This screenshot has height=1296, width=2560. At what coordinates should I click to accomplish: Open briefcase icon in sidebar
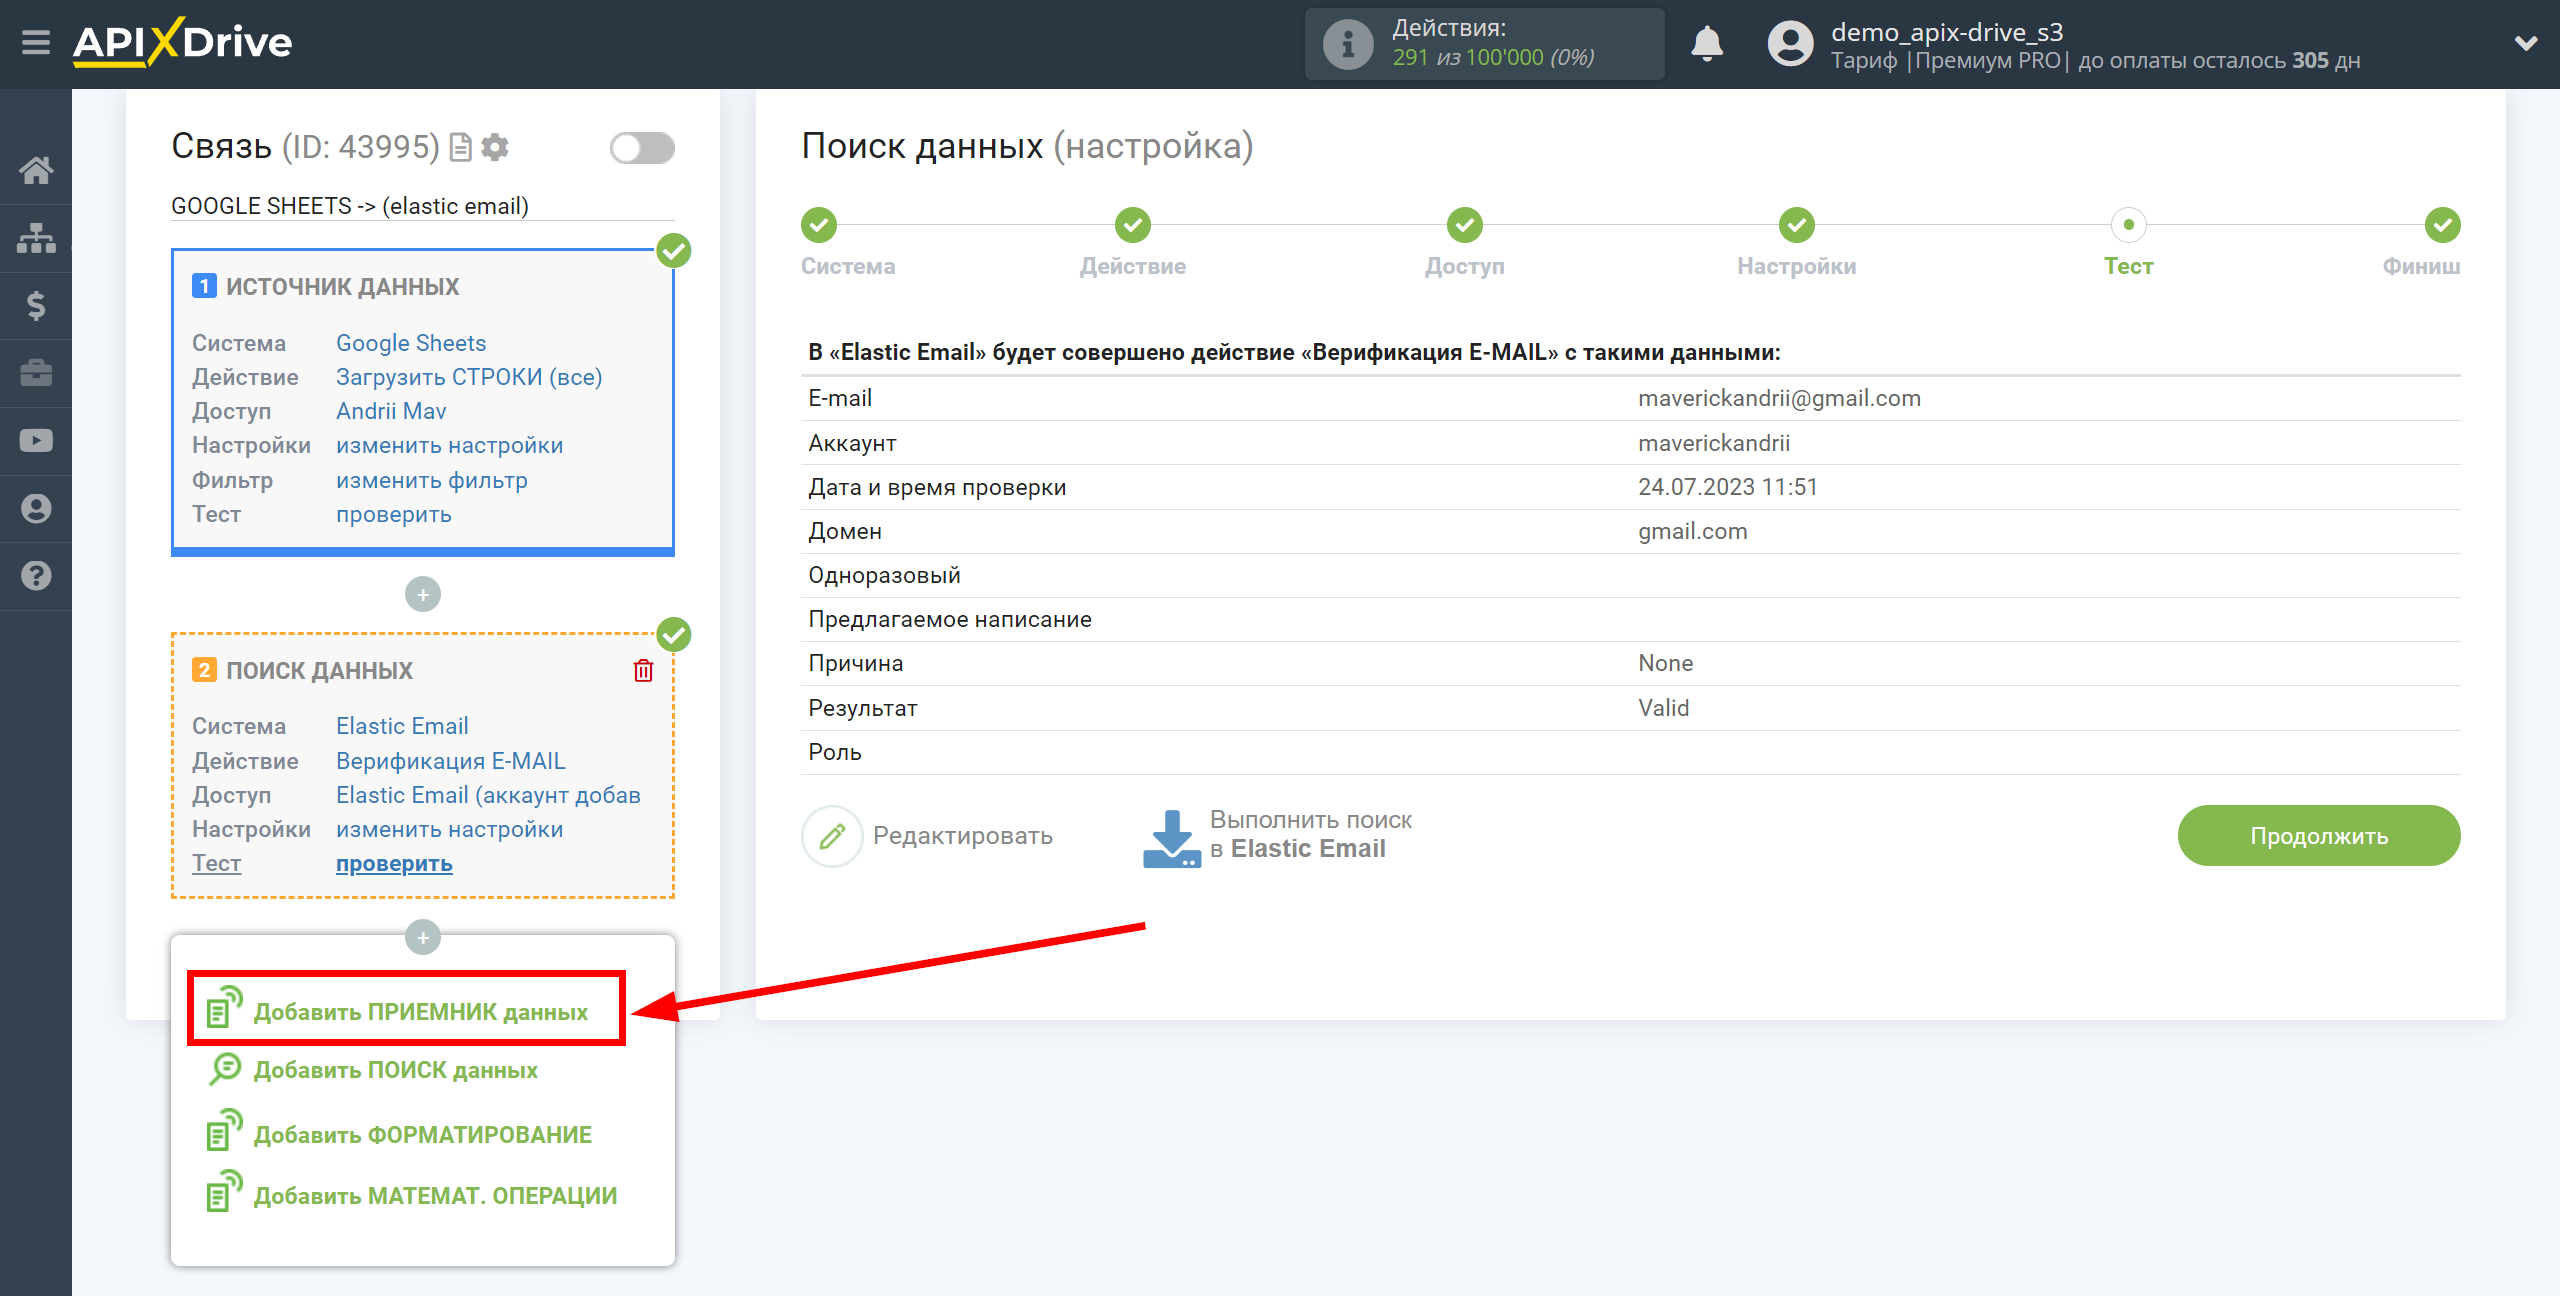pos(36,373)
